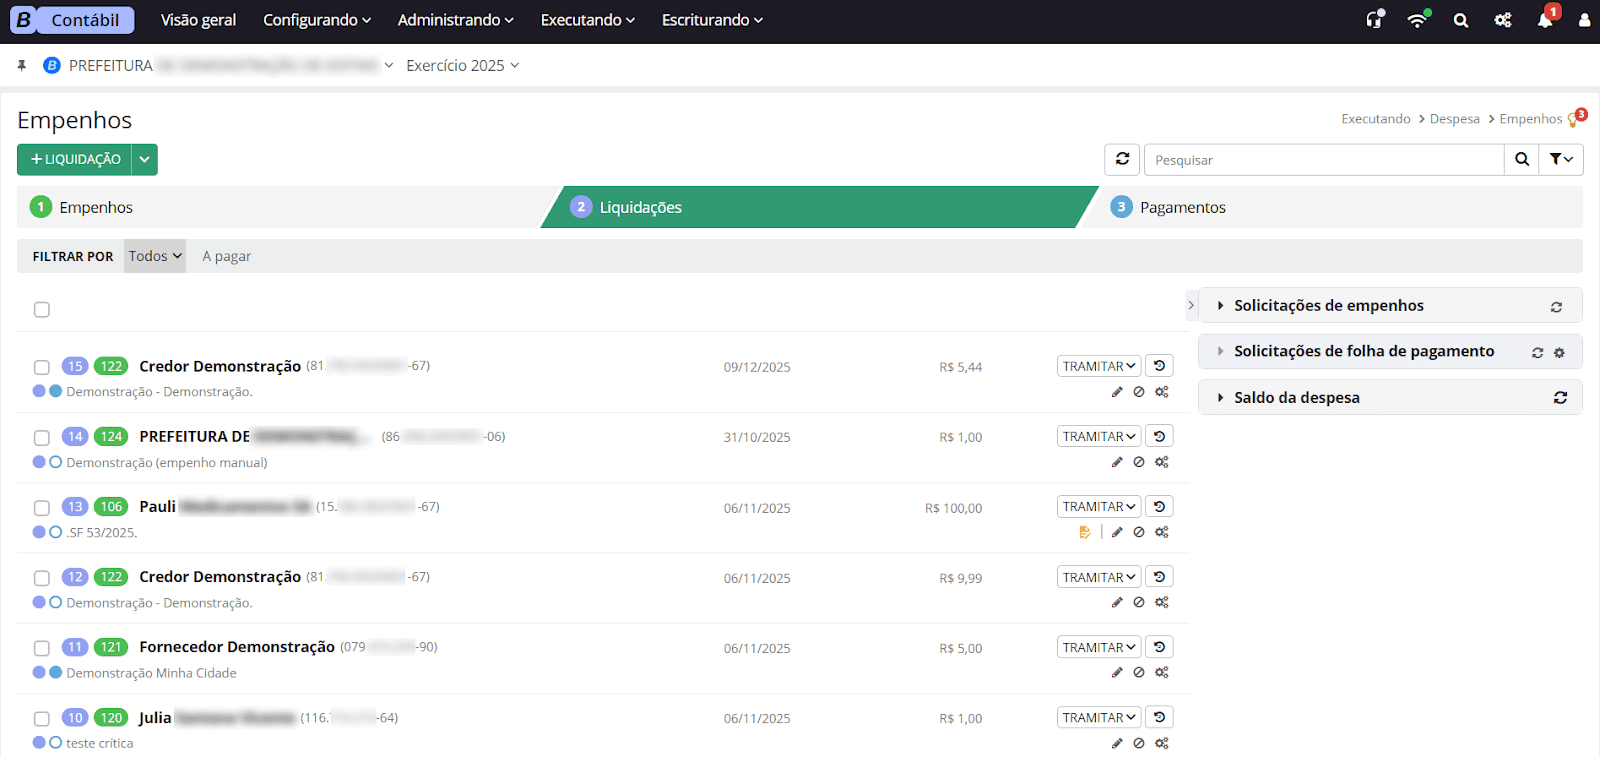This screenshot has width=1600, height=757.
Task: Open the headset support icon
Action: tap(1375, 20)
